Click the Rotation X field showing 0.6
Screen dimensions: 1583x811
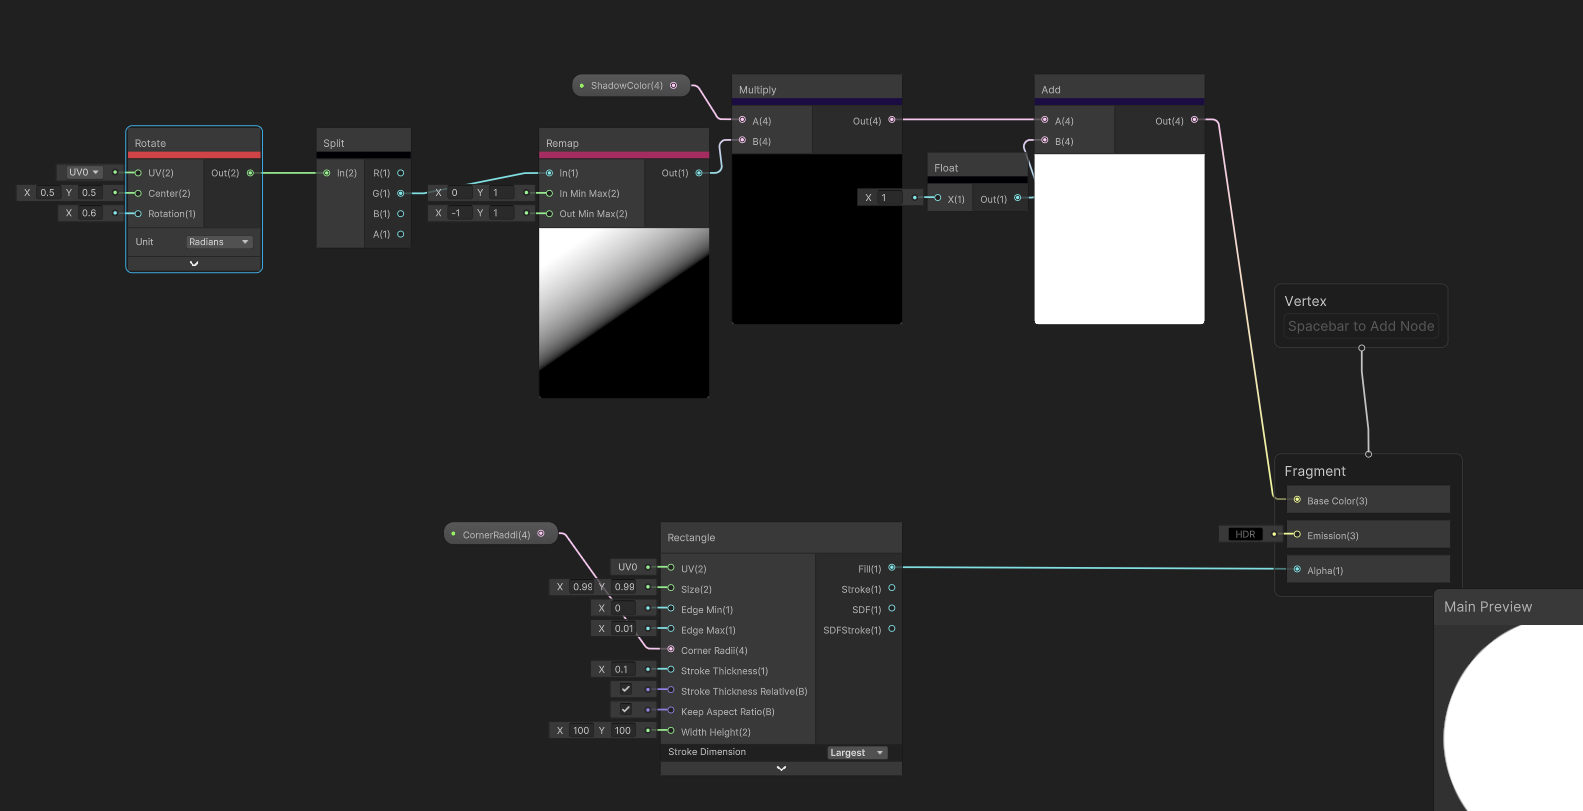click(90, 213)
